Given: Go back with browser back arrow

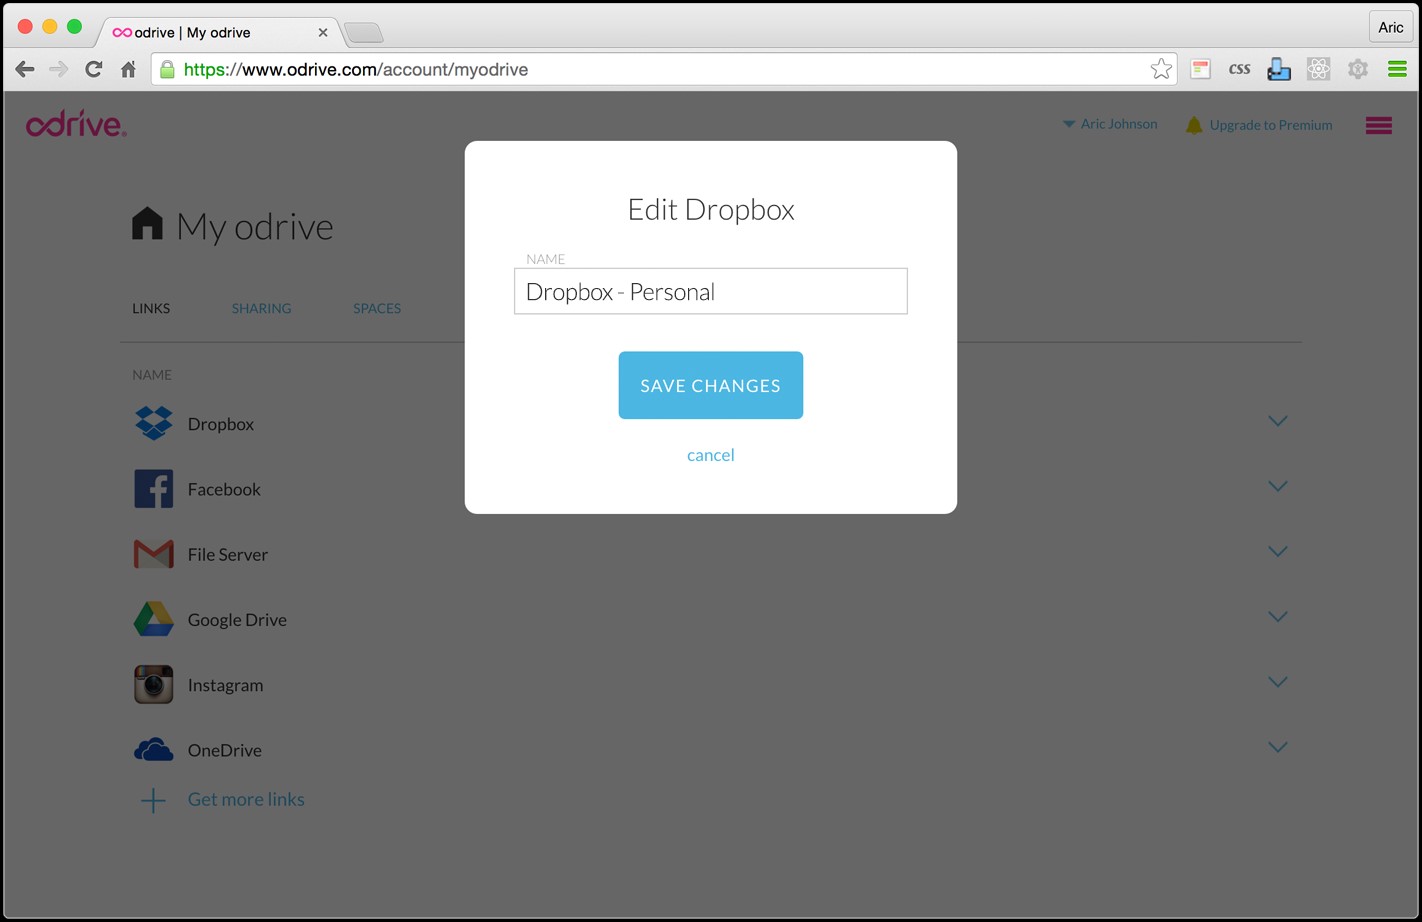Looking at the screenshot, I should tap(25, 69).
